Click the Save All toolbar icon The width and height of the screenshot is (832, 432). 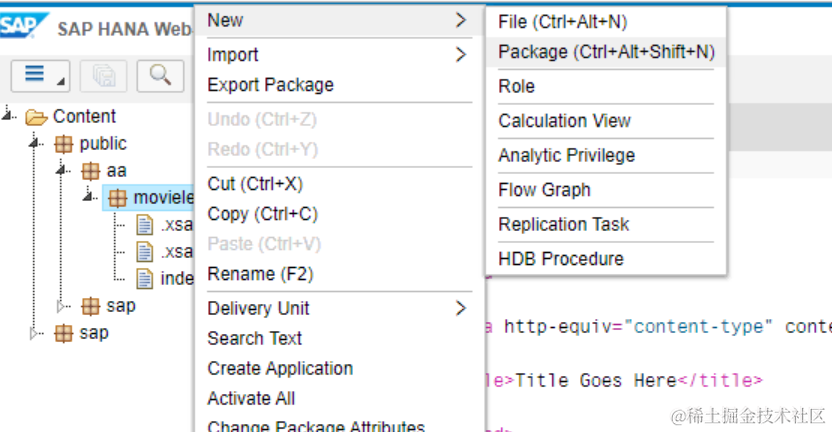pos(105,75)
